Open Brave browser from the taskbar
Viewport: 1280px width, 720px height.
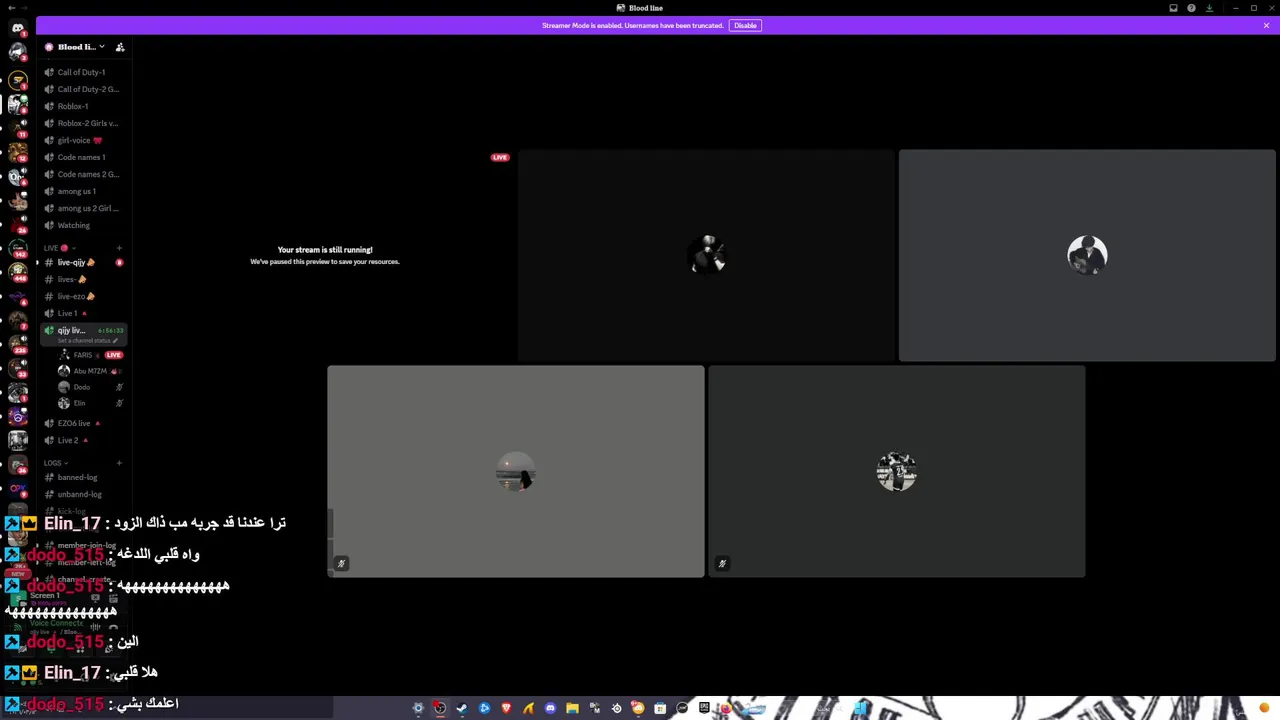point(506,708)
